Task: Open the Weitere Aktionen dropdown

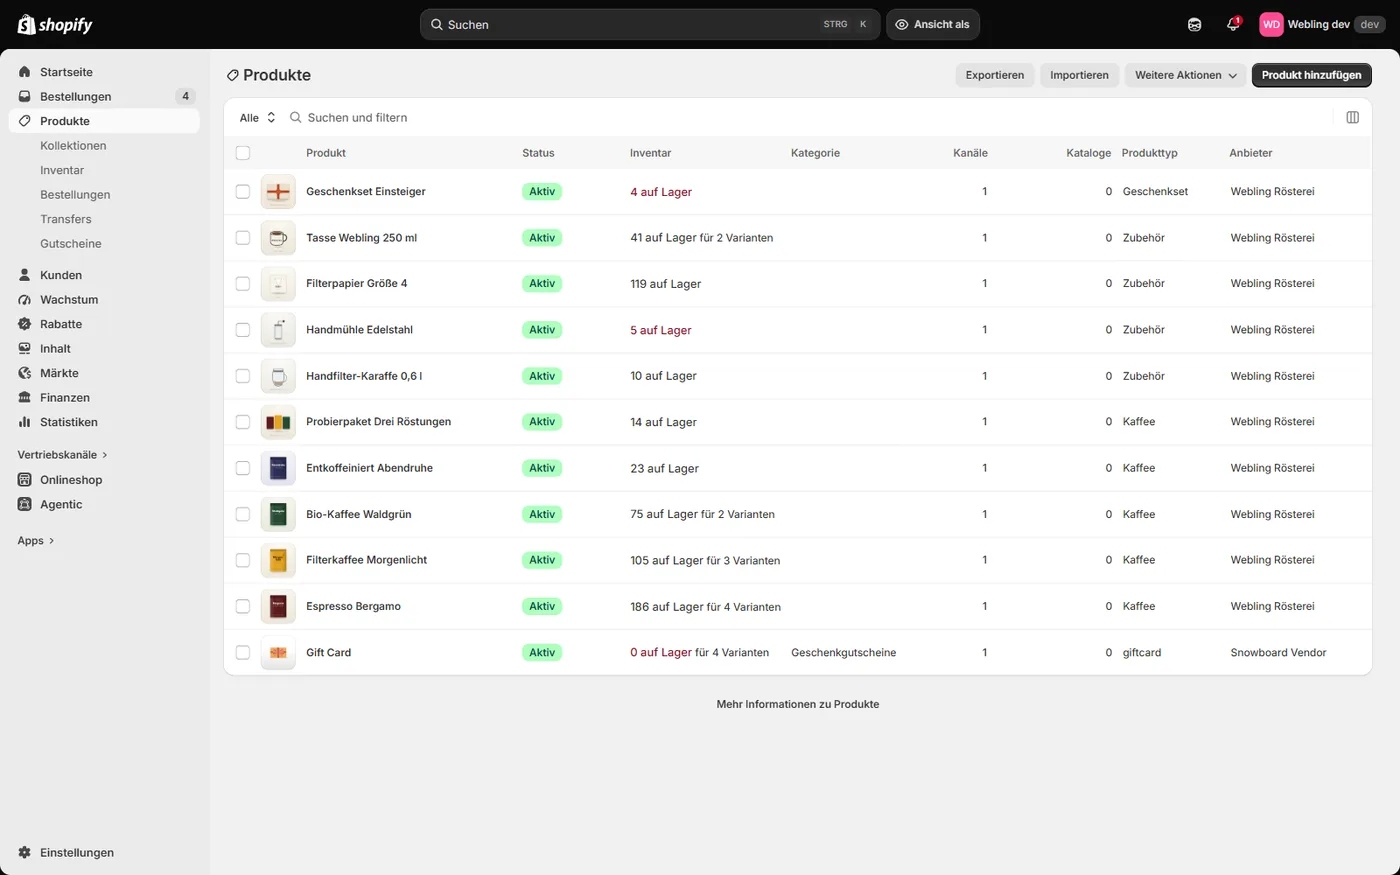Action: tap(1185, 75)
